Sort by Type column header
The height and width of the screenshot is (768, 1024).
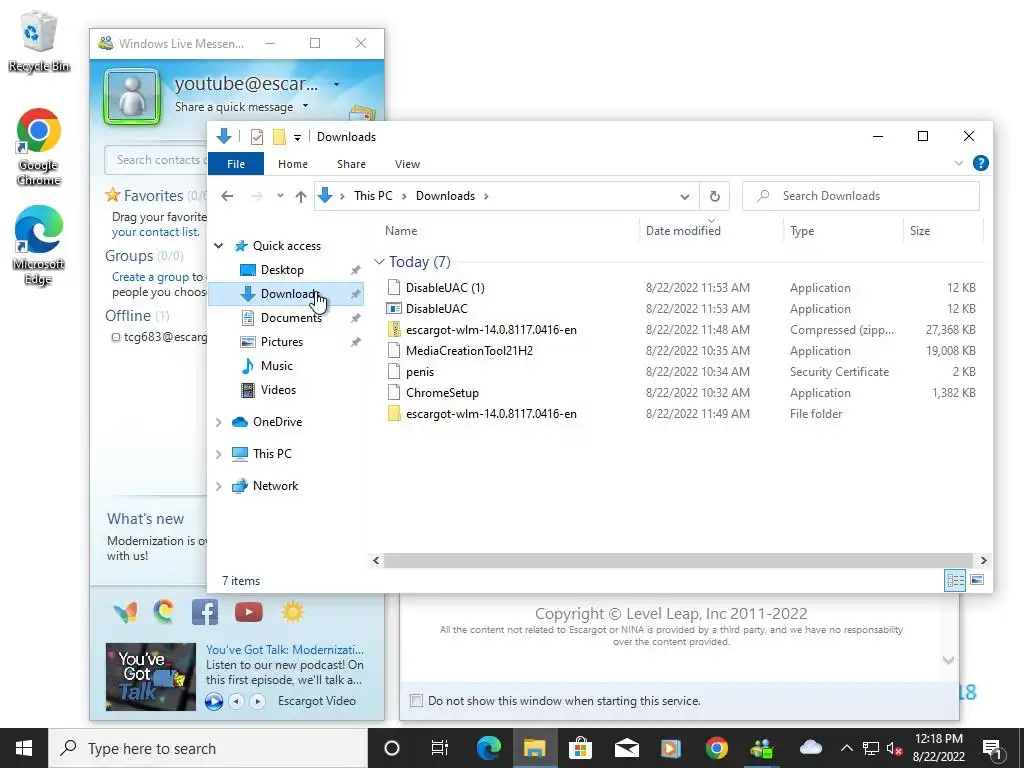pyautogui.click(x=802, y=231)
